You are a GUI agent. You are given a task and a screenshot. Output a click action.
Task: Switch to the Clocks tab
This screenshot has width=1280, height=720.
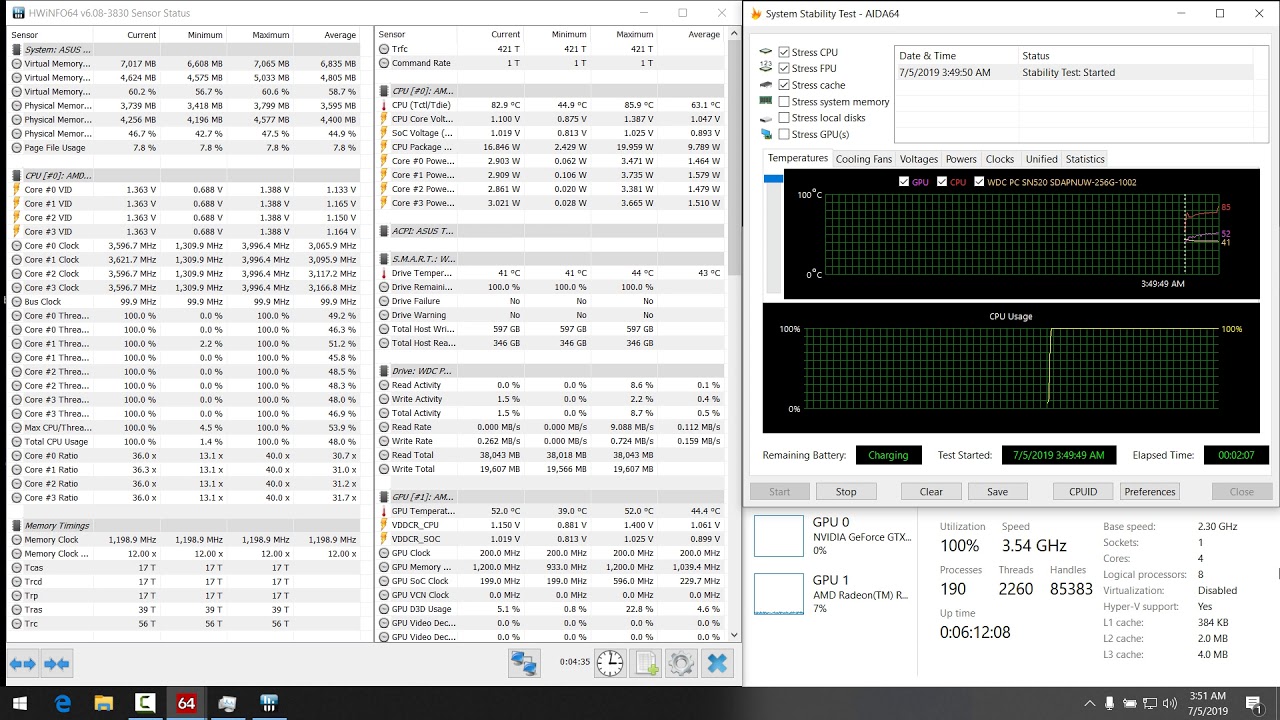point(1000,159)
